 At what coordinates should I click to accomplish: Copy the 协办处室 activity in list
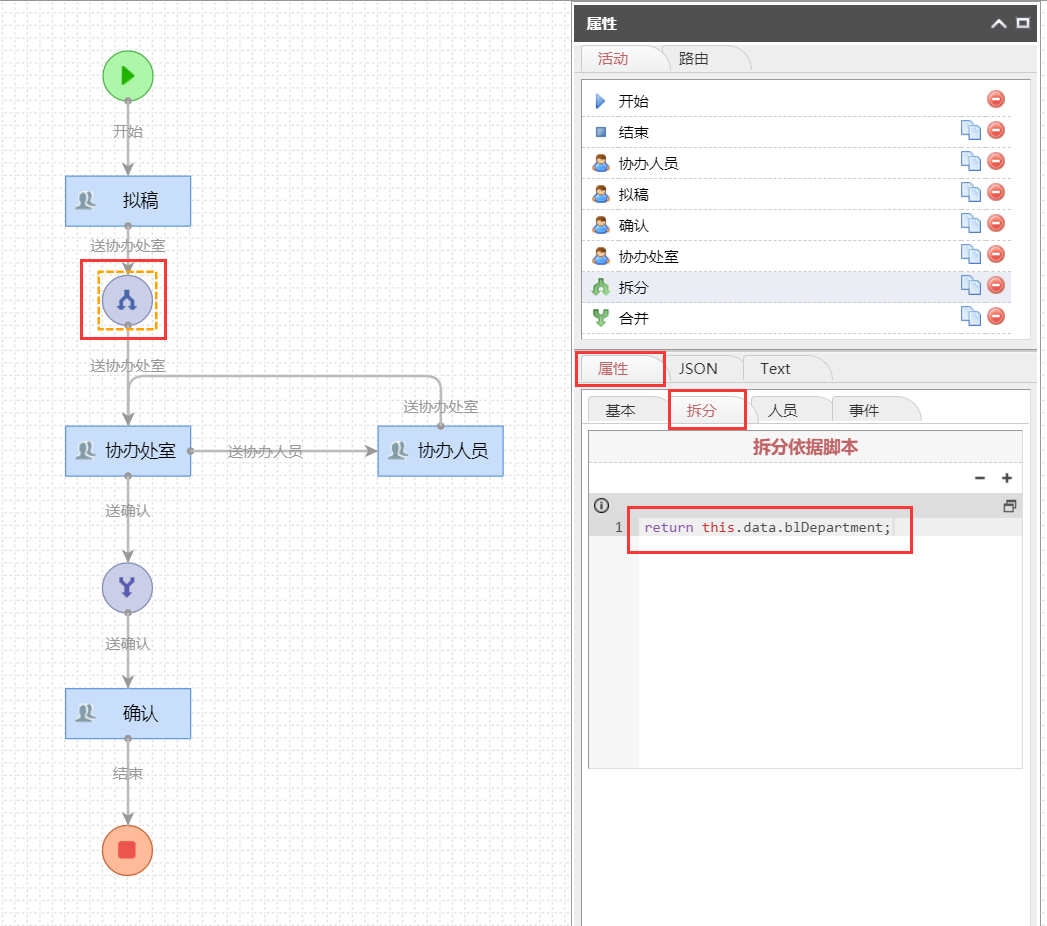point(970,254)
